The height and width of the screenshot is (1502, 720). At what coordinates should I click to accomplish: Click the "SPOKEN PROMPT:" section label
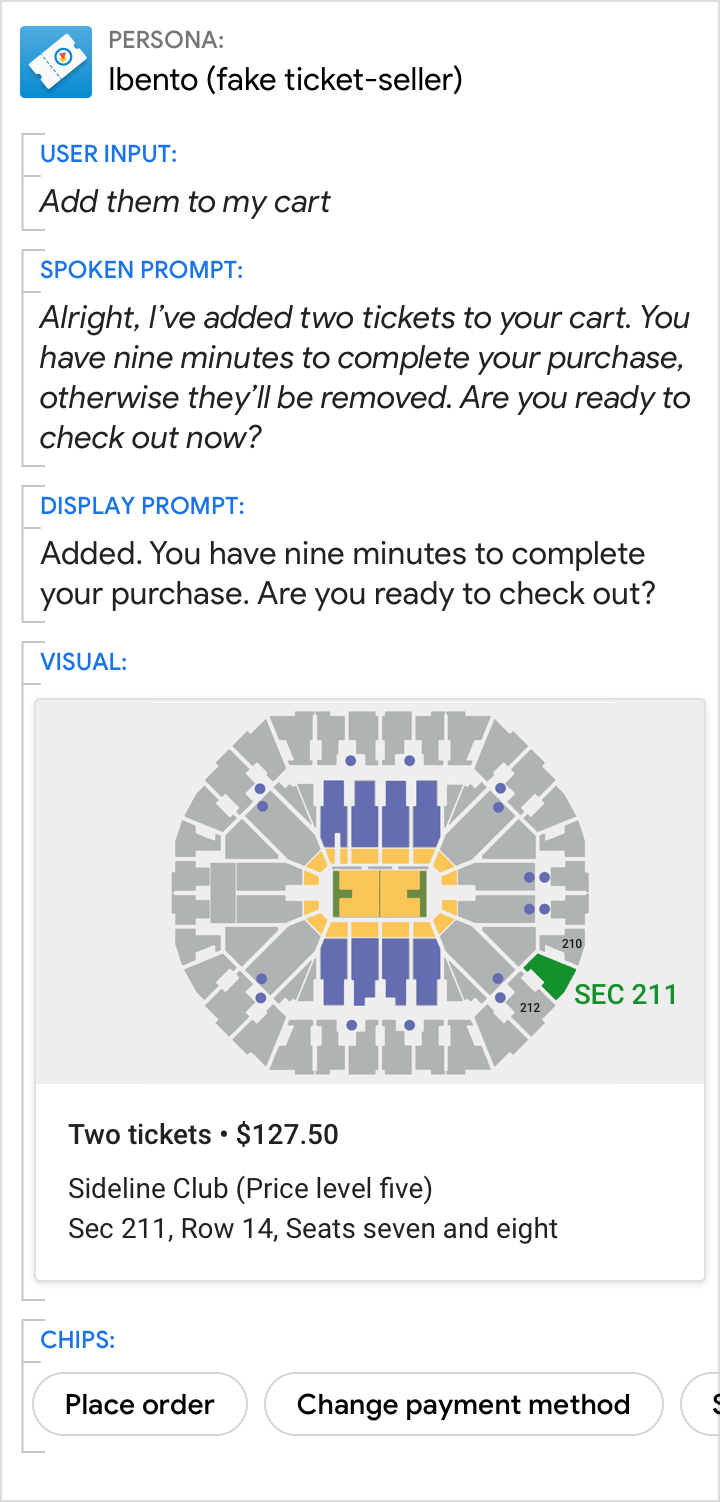(141, 270)
